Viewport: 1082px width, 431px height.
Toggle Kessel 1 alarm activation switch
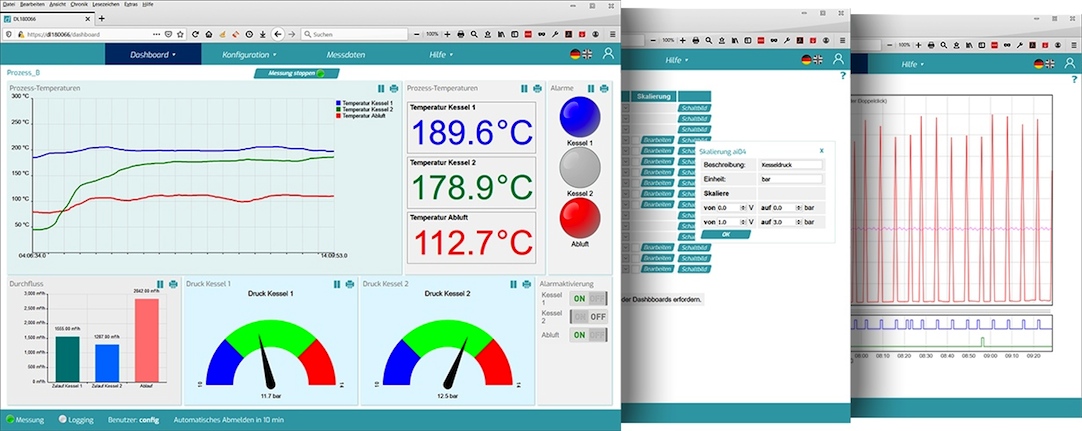coord(589,299)
